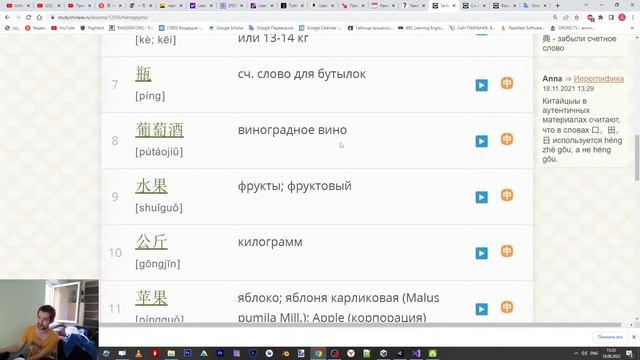Image resolution: width=640 pixels, height=360 pixels.
Task: Close the downloads bar with X
Action: [633, 337]
